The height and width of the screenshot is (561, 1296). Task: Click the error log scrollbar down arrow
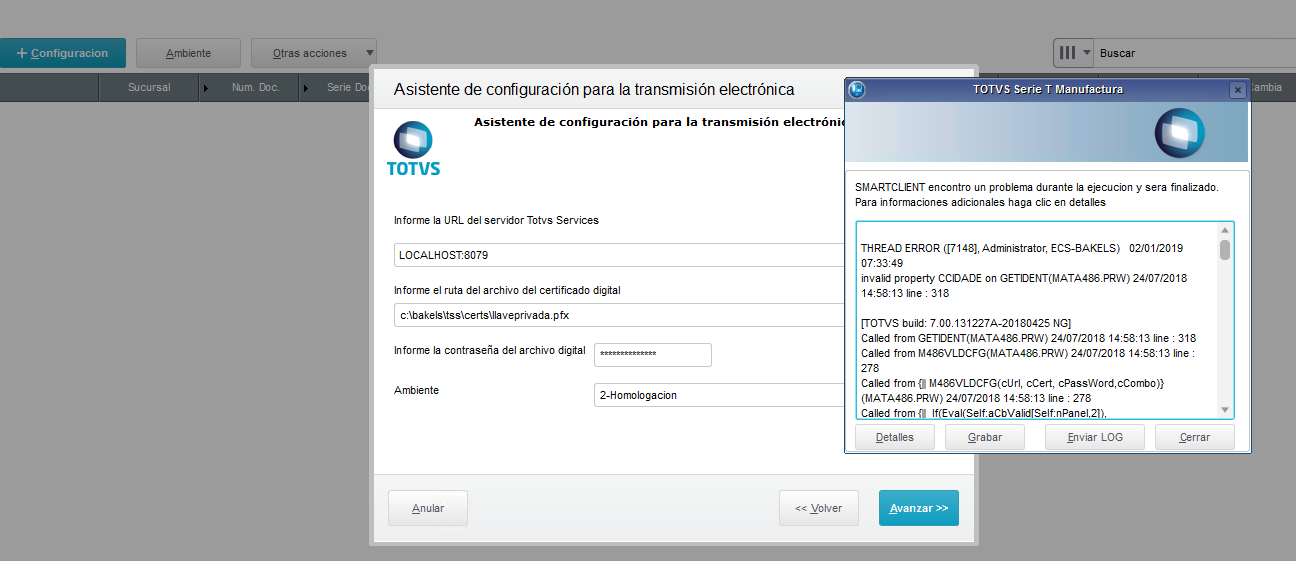click(1225, 410)
